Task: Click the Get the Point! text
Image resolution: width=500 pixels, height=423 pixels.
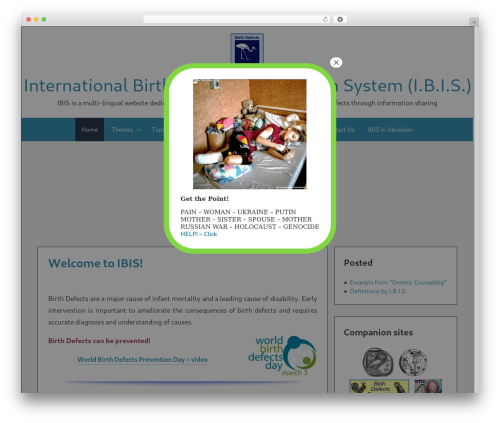Action: (x=204, y=199)
